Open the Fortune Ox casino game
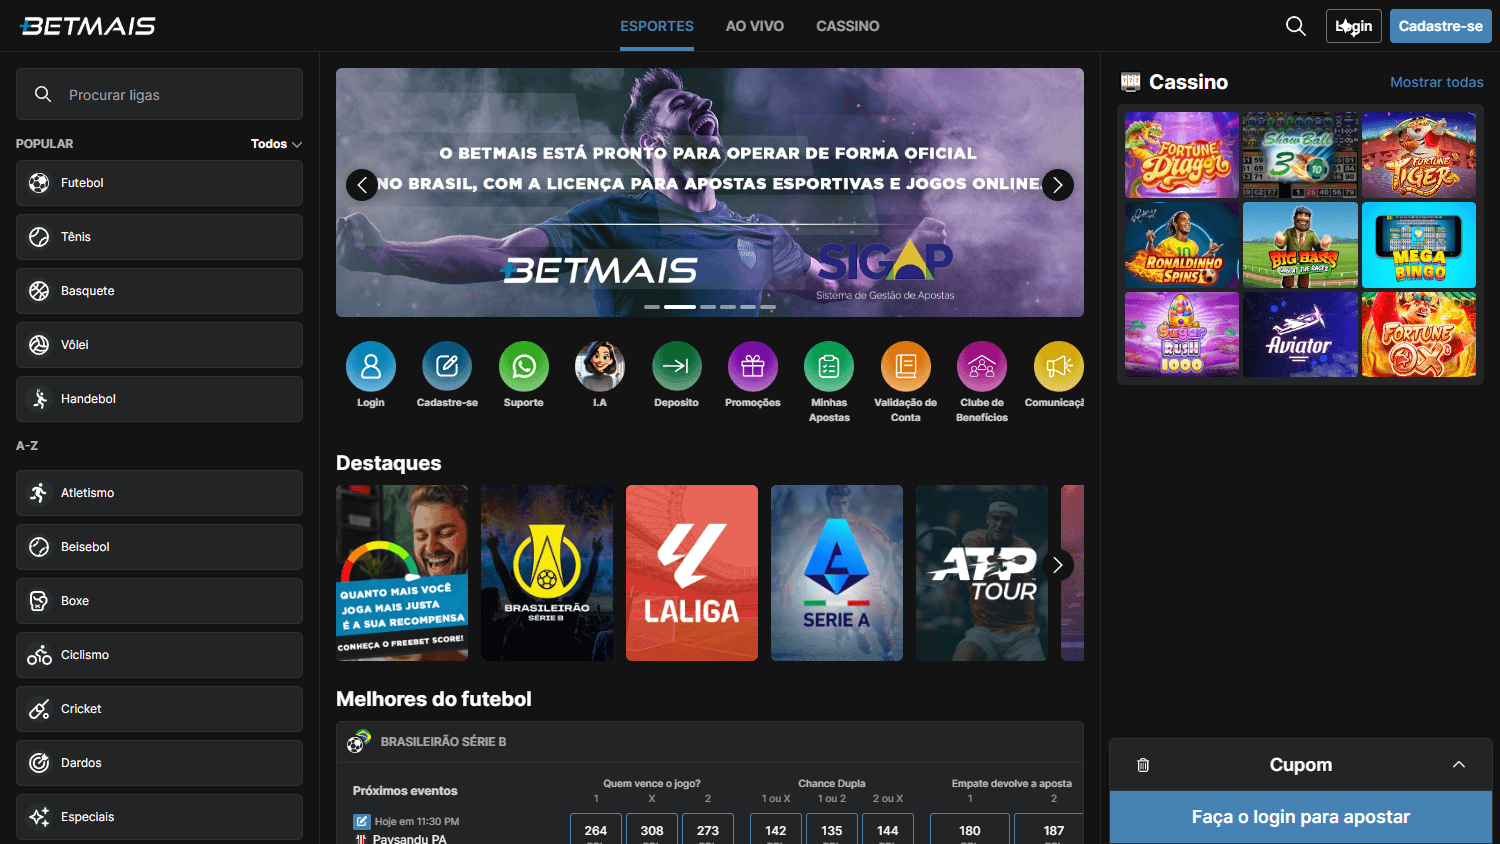The width and height of the screenshot is (1500, 844). click(1419, 334)
